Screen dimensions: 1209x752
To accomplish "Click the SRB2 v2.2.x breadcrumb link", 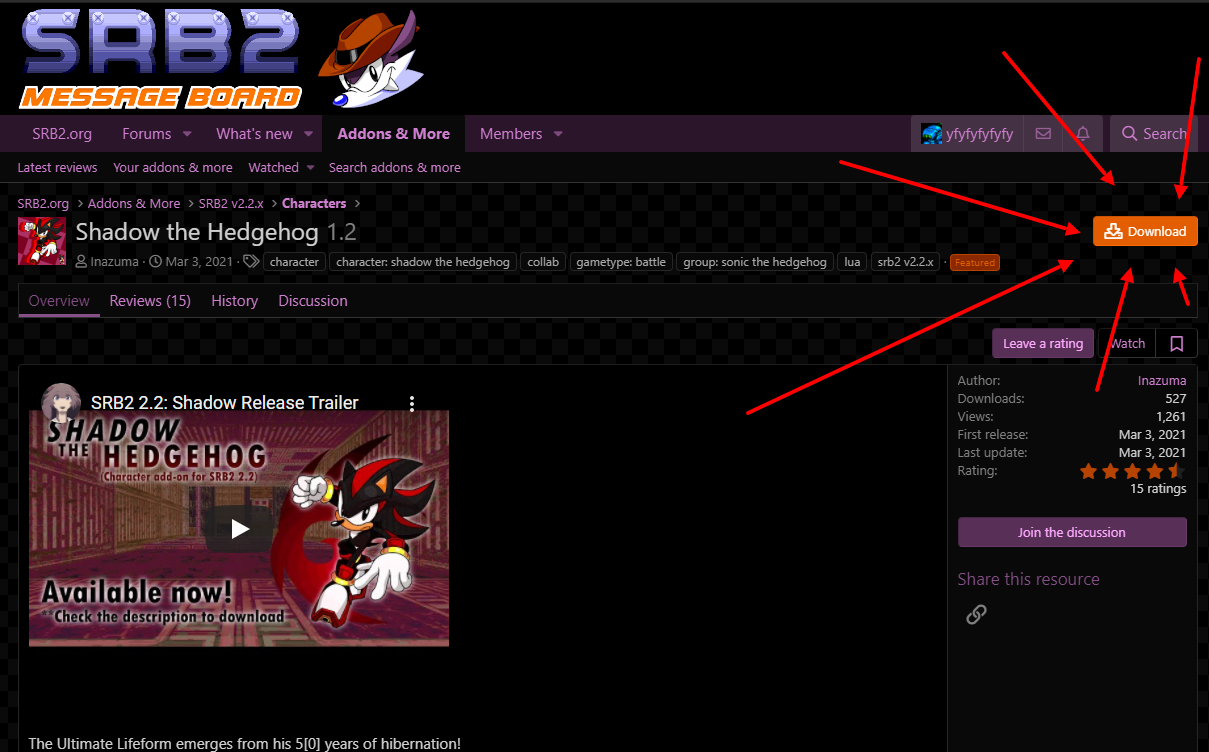I will 231,203.
